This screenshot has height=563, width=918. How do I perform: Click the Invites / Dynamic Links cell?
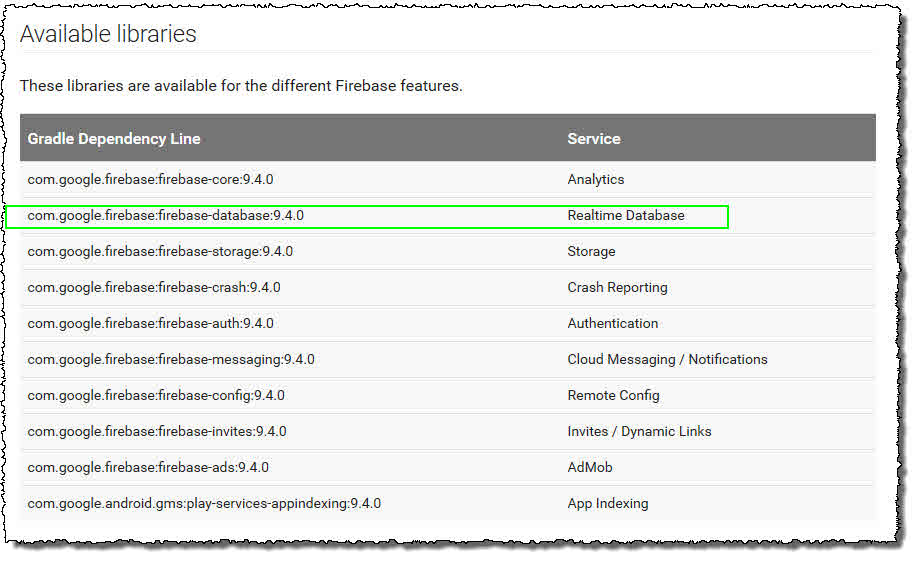pyautogui.click(x=639, y=432)
